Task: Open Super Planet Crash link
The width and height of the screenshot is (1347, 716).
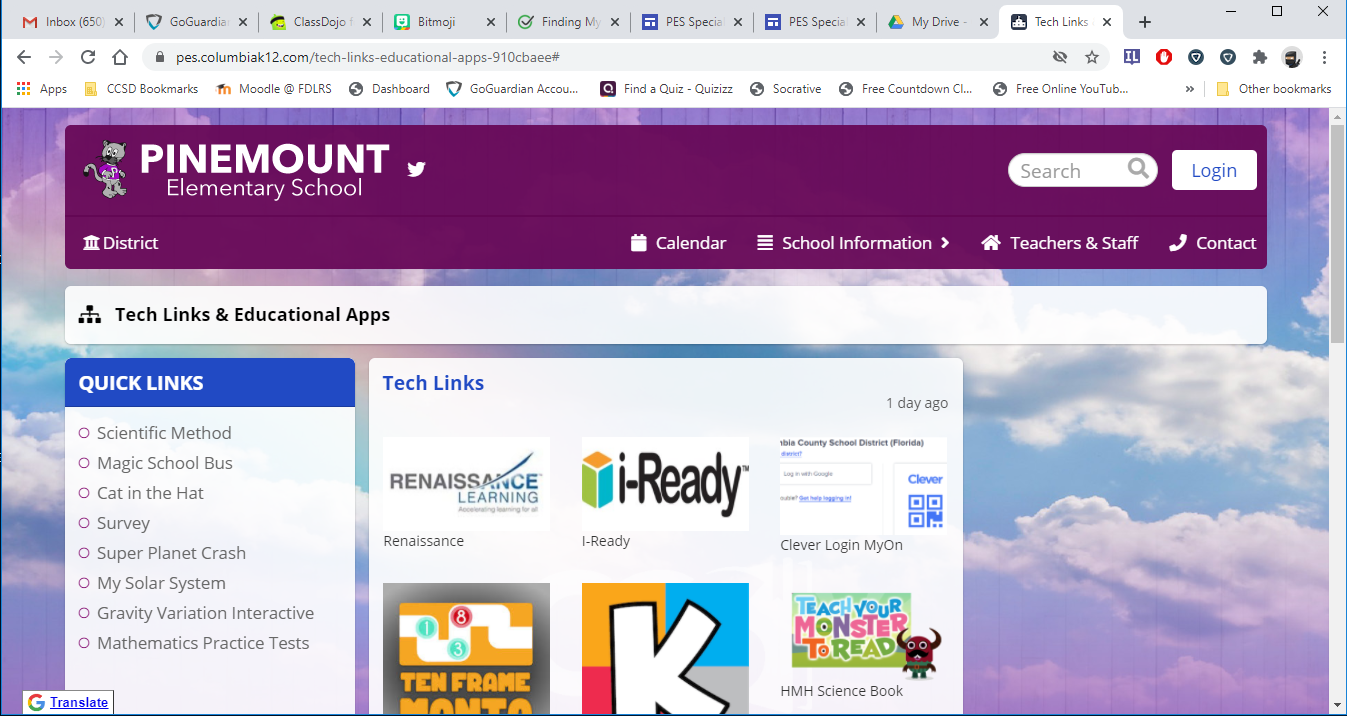Action: tap(171, 553)
